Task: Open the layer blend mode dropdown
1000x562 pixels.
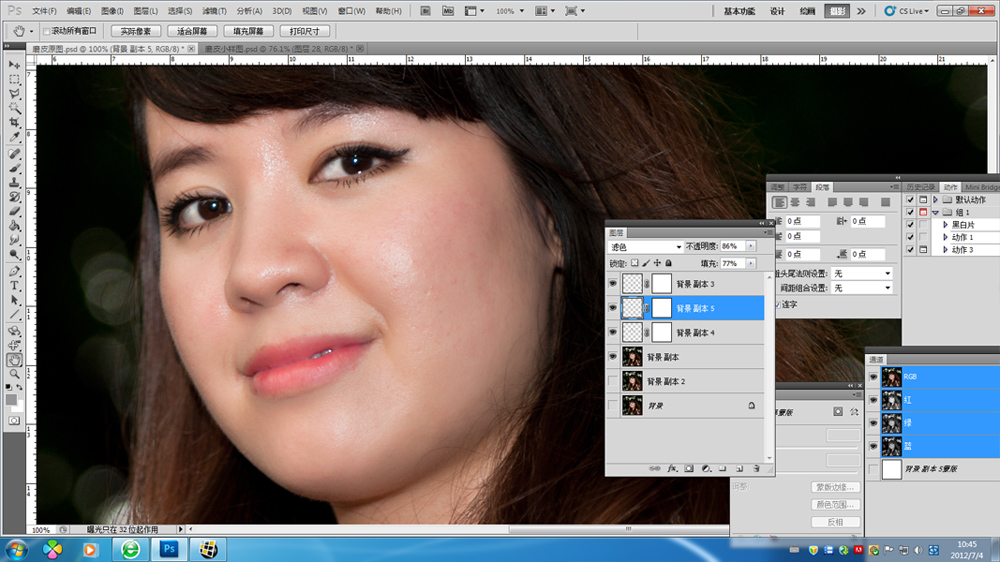Action: pos(646,246)
